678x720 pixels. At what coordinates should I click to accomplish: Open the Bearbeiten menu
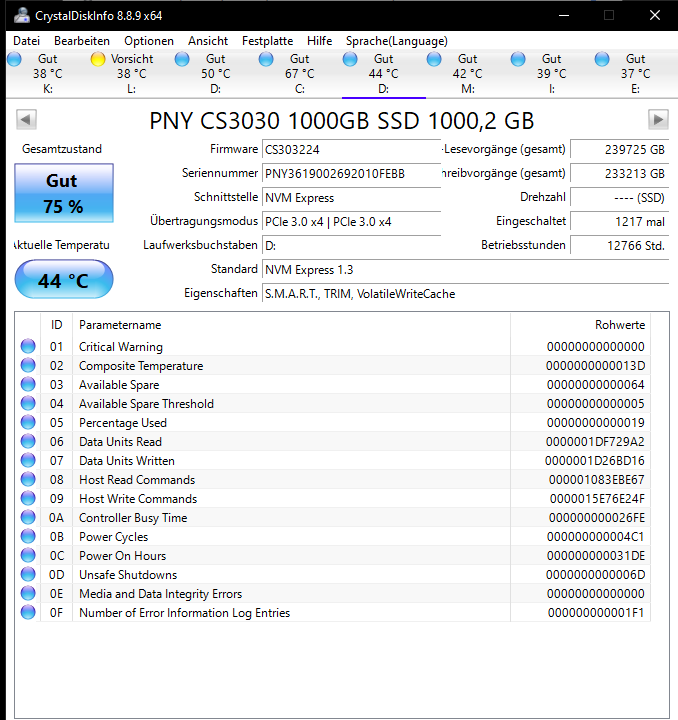pyautogui.click(x=82, y=41)
